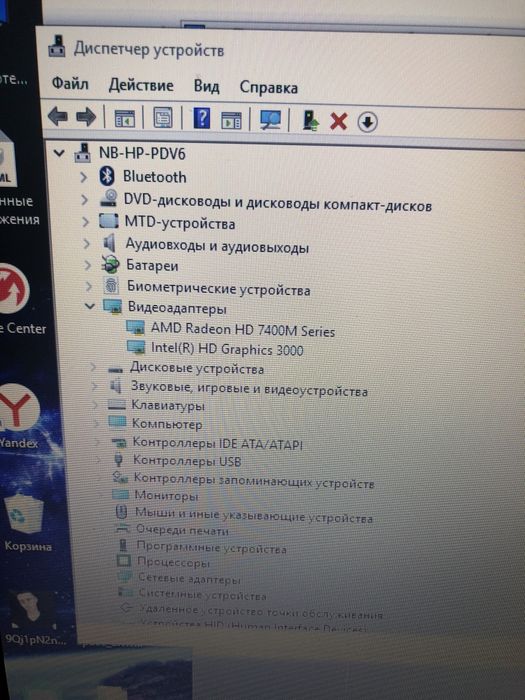Click the speaker icon beside Аудиовходы
This screenshot has width=525, height=700.
click(x=109, y=243)
